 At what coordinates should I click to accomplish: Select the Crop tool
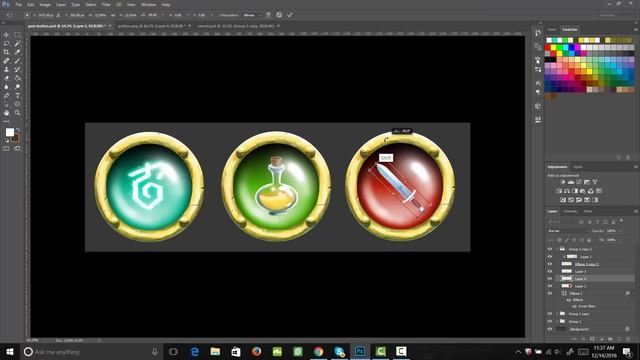pyautogui.click(x=7, y=52)
